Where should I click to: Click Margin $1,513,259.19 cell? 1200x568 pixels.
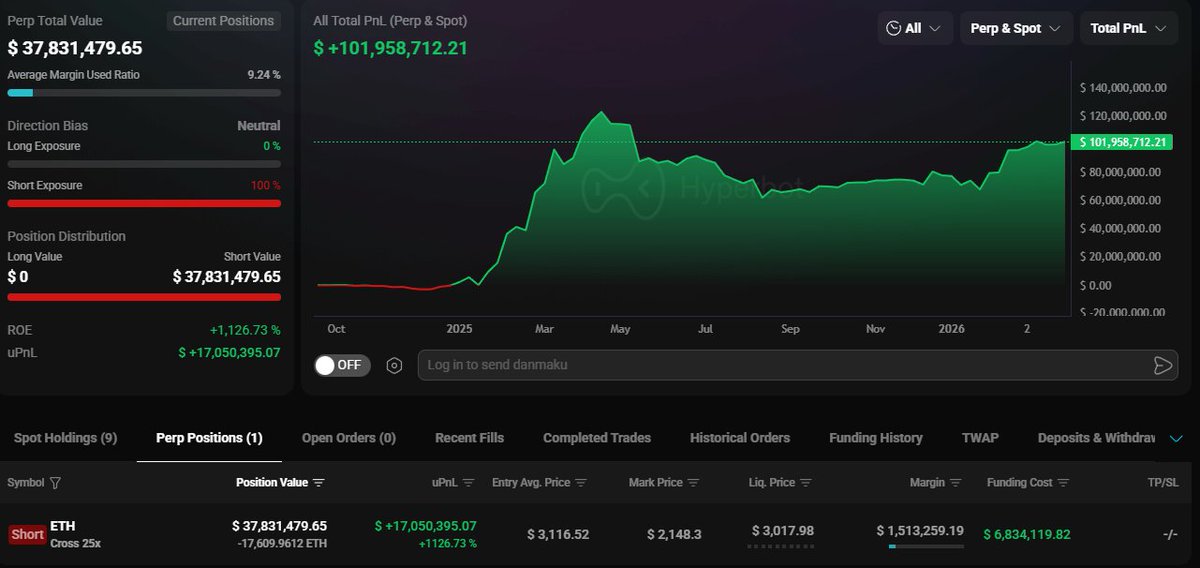pos(920,531)
